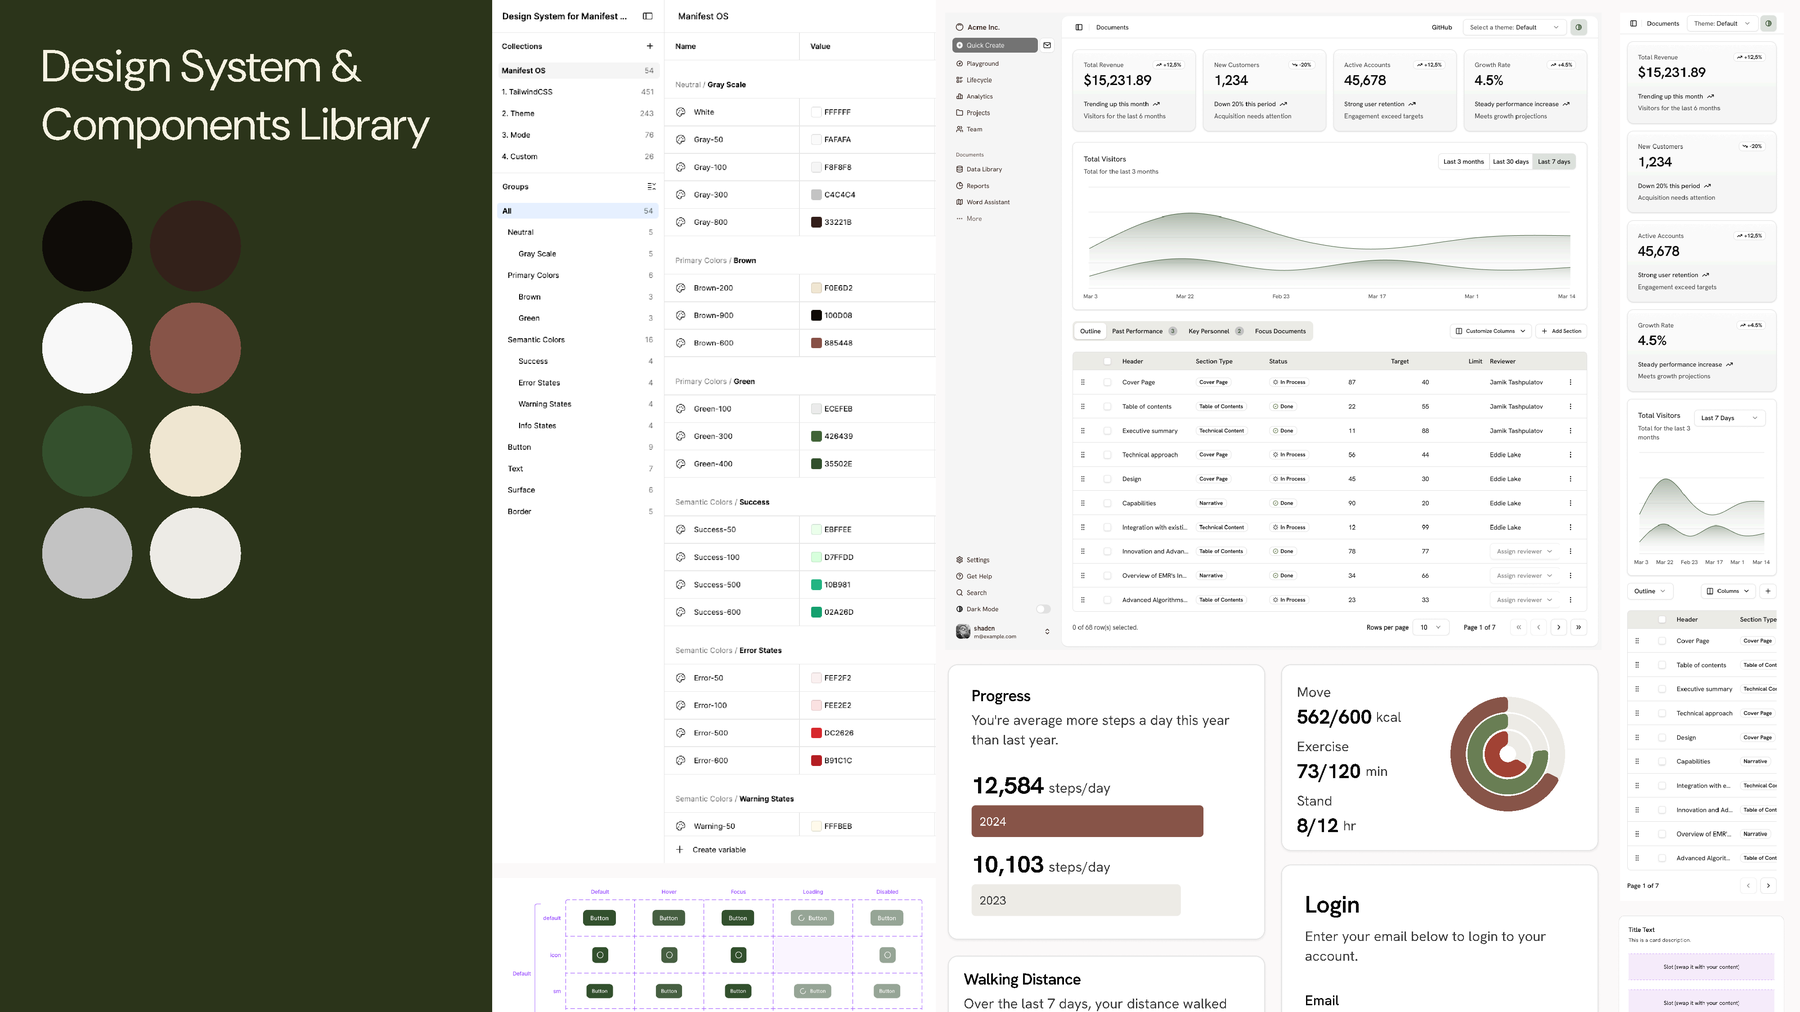Screen dimensions: 1800x1012
Task: Select the Last 3 months range
Action: pyautogui.click(x=1463, y=161)
